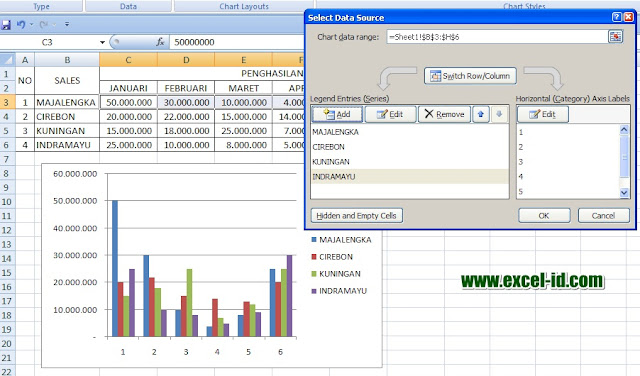Image resolution: width=640 pixels, height=376 pixels.
Task: Click the 60.000.000 vertical axis label
Action: [75, 174]
